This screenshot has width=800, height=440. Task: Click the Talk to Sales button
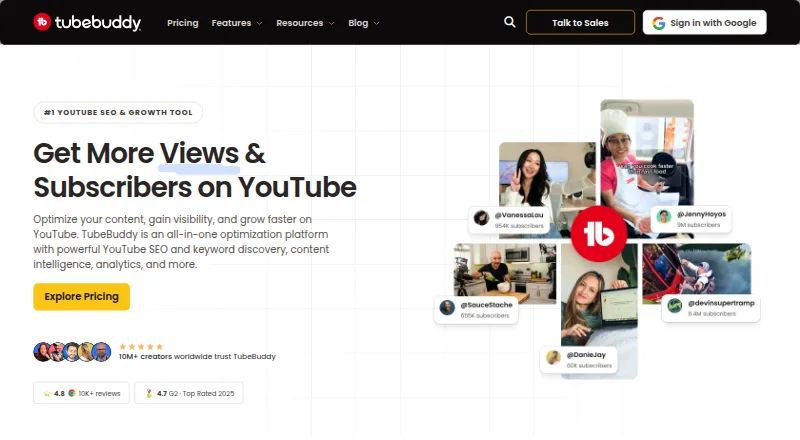click(x=580, y=22)
